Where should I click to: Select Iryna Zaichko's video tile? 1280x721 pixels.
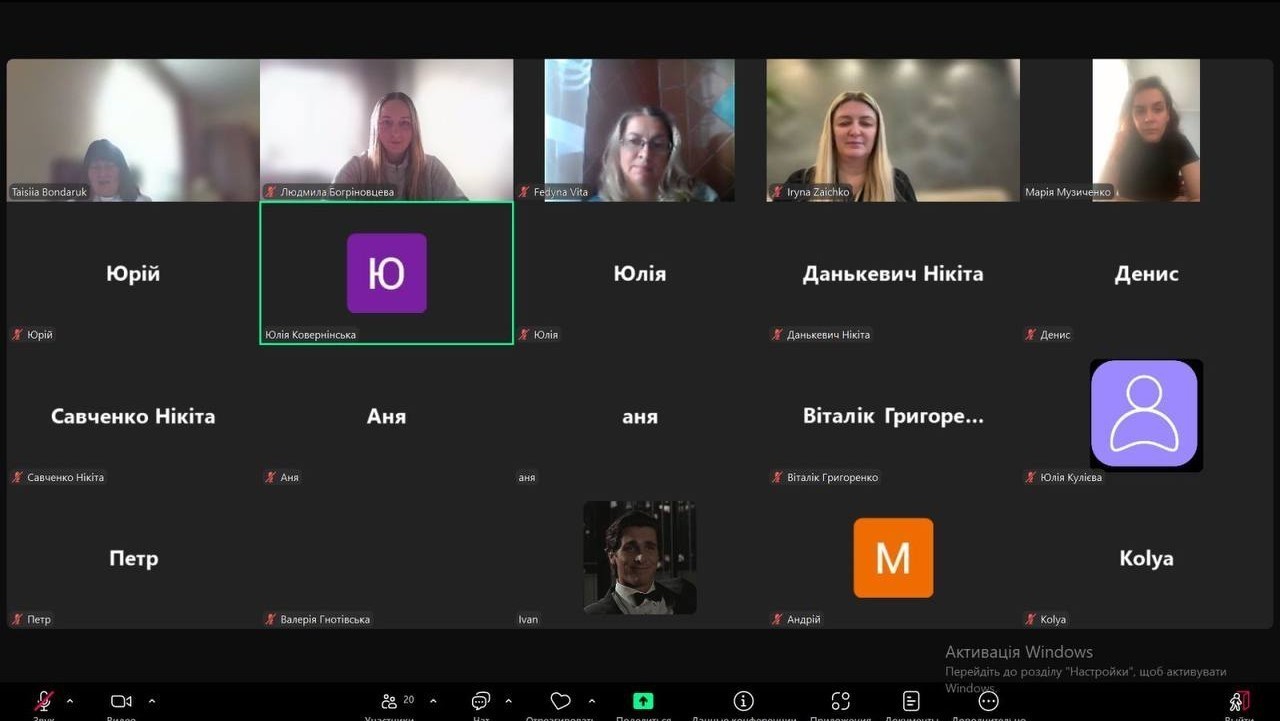[893, 130]
